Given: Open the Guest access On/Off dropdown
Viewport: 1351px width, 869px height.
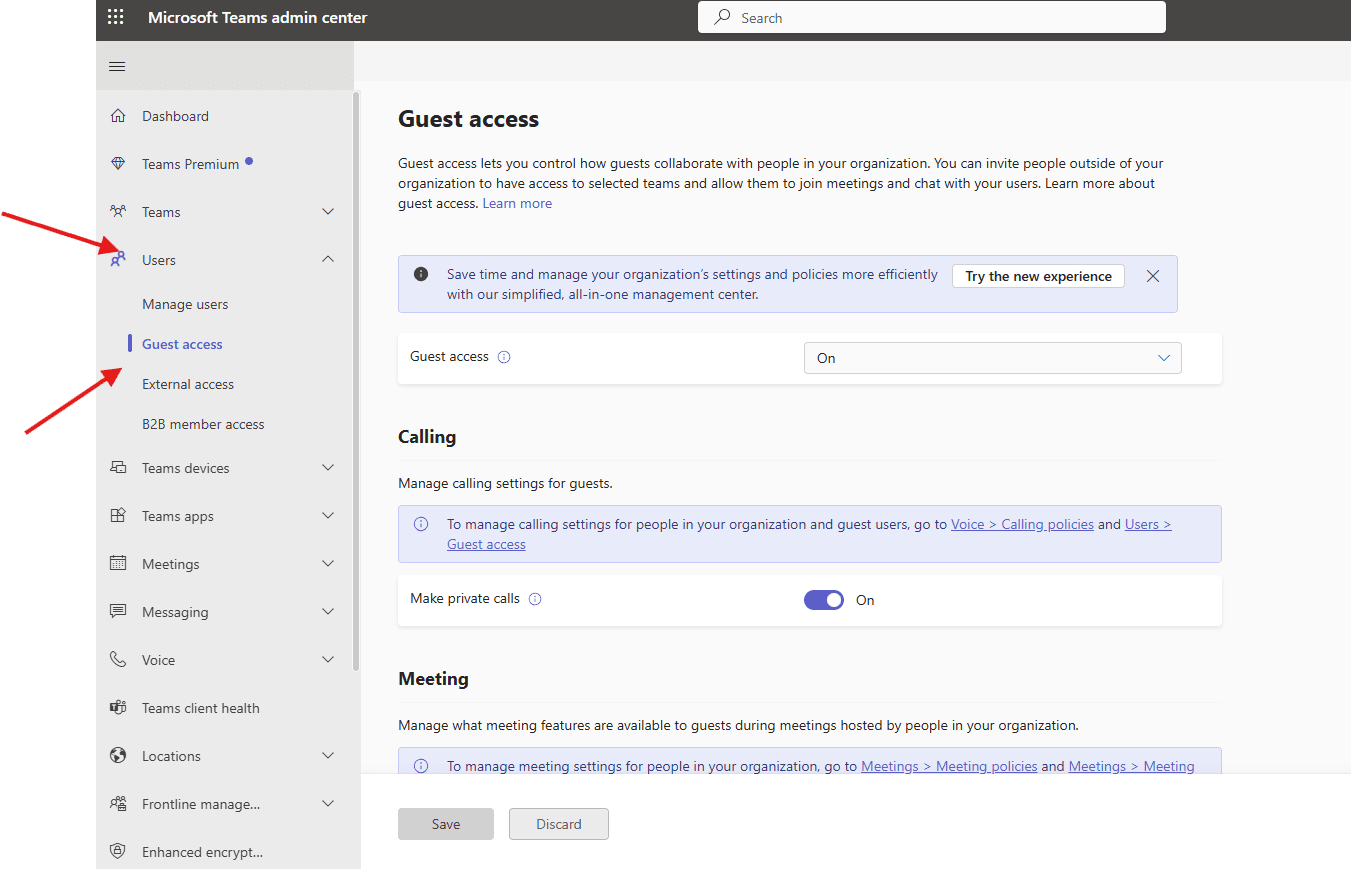Looking at the screenshot, I should click(992, 357).
